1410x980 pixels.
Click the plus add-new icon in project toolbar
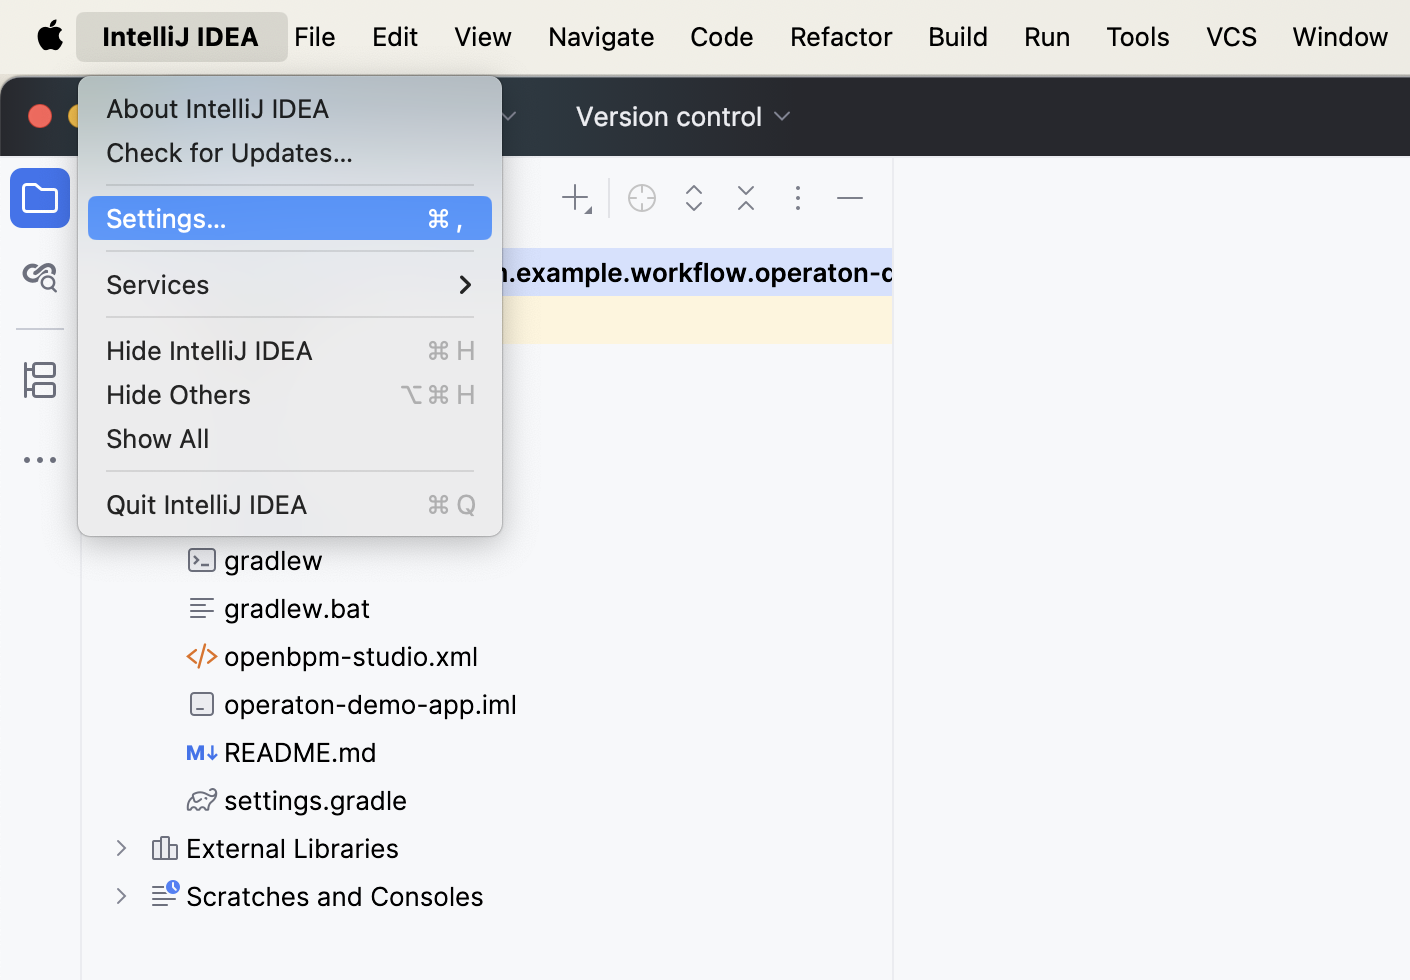576,198
